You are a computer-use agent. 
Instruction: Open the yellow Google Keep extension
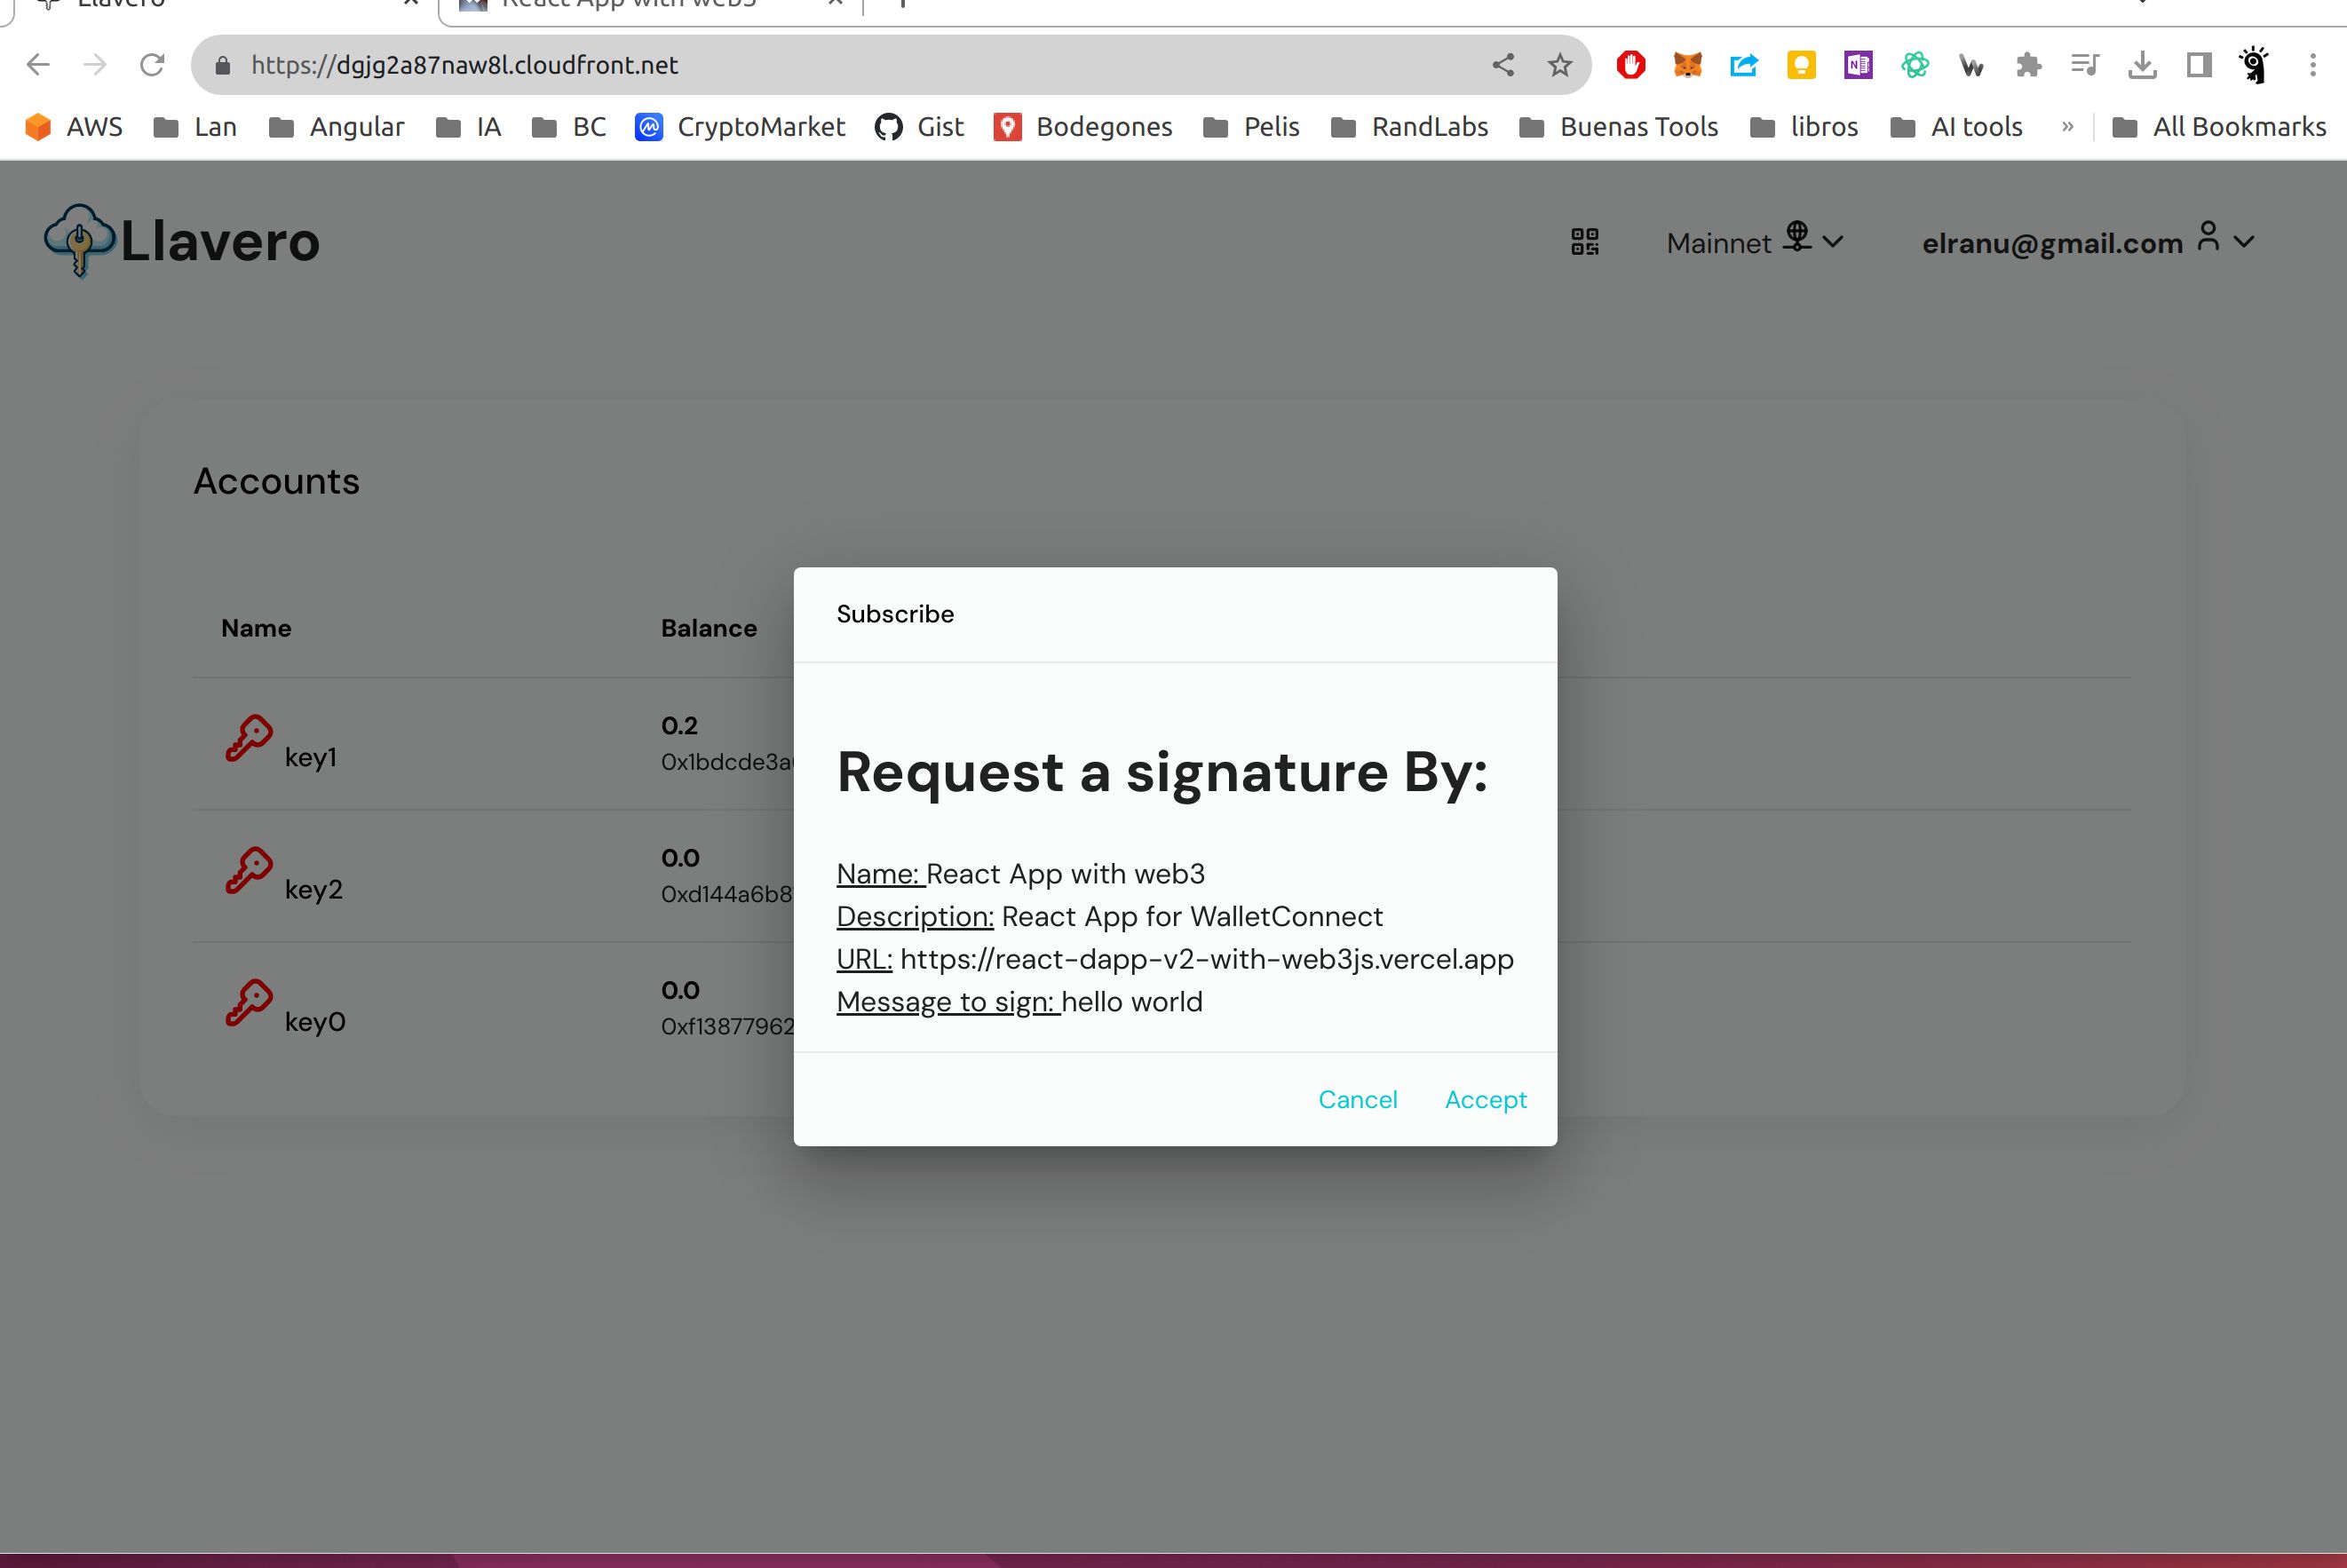[1801, 65]
